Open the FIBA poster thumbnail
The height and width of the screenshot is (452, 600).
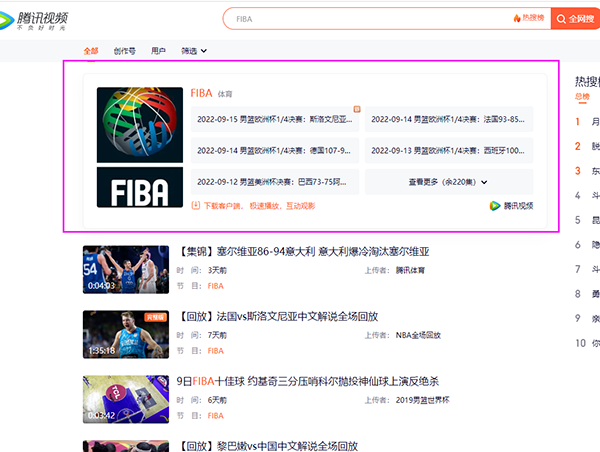point(140,147)
